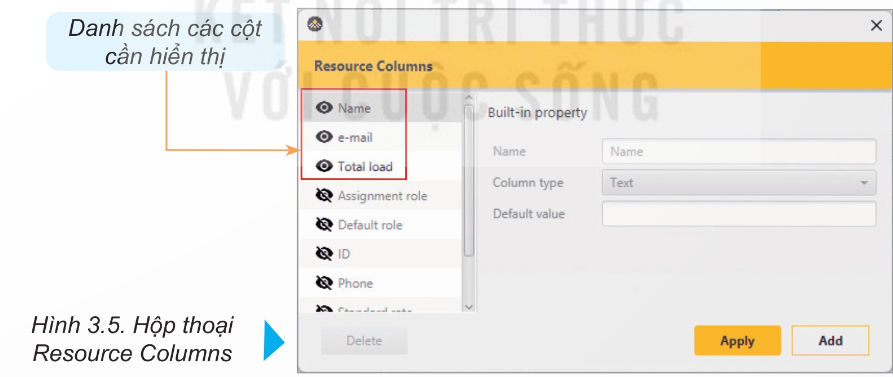Screen dimensions: 893x377
Task: Toggle visibility of e-mail column
Action: click(x=324, y=137)
